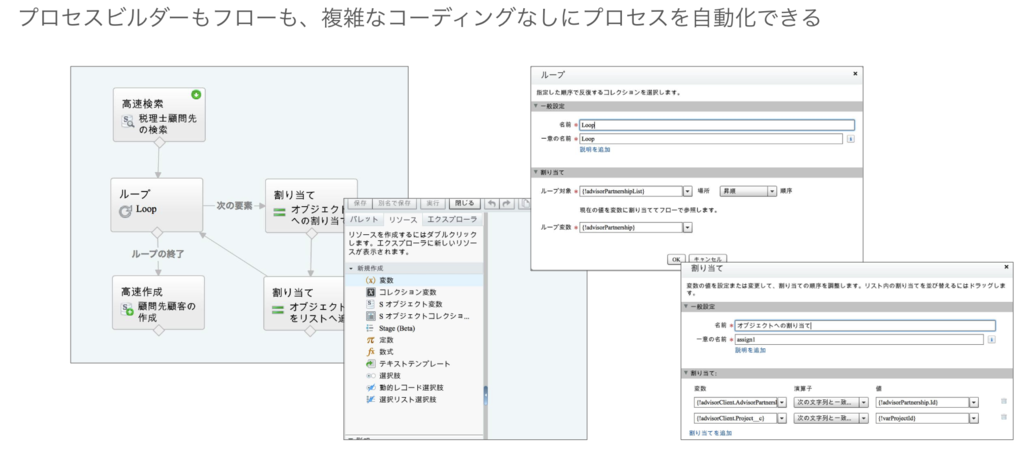Click the テキストテンプレート icon
The width and height of the screenshot is (1024, 457).
coord(370,364)
